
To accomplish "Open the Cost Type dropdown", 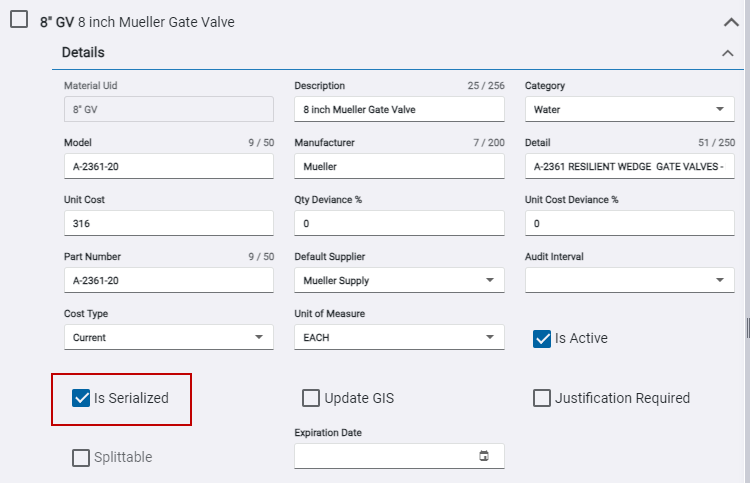I will click(168, 338).
